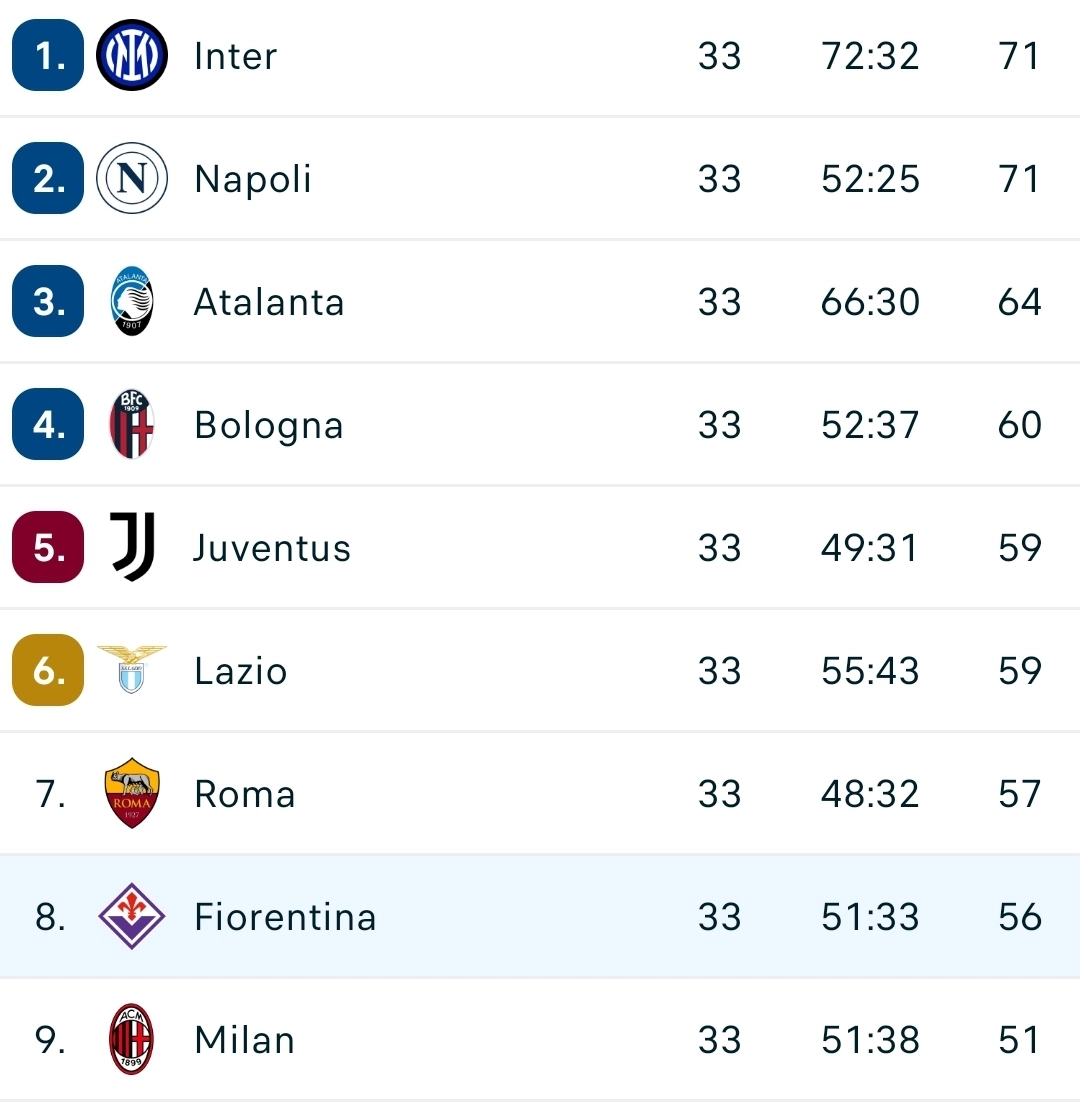Select the Bologna BFC 1909 badge

pyautogui.click(x=131, y=424)
